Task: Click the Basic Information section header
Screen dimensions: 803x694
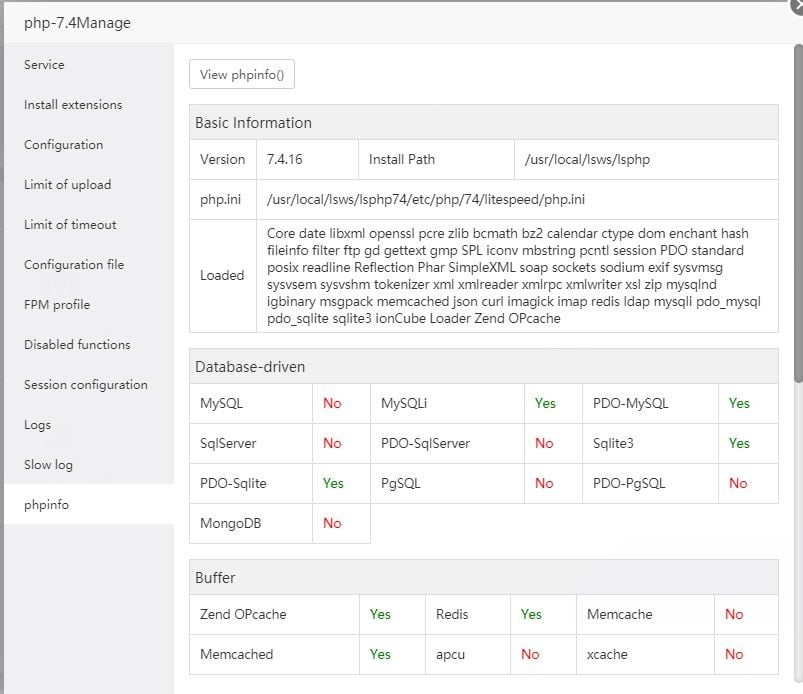Action: [x=254, y=123]
